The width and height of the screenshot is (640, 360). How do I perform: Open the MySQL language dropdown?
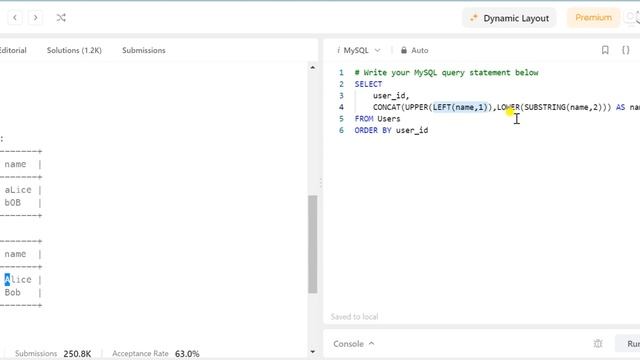(x=362, y=50)
